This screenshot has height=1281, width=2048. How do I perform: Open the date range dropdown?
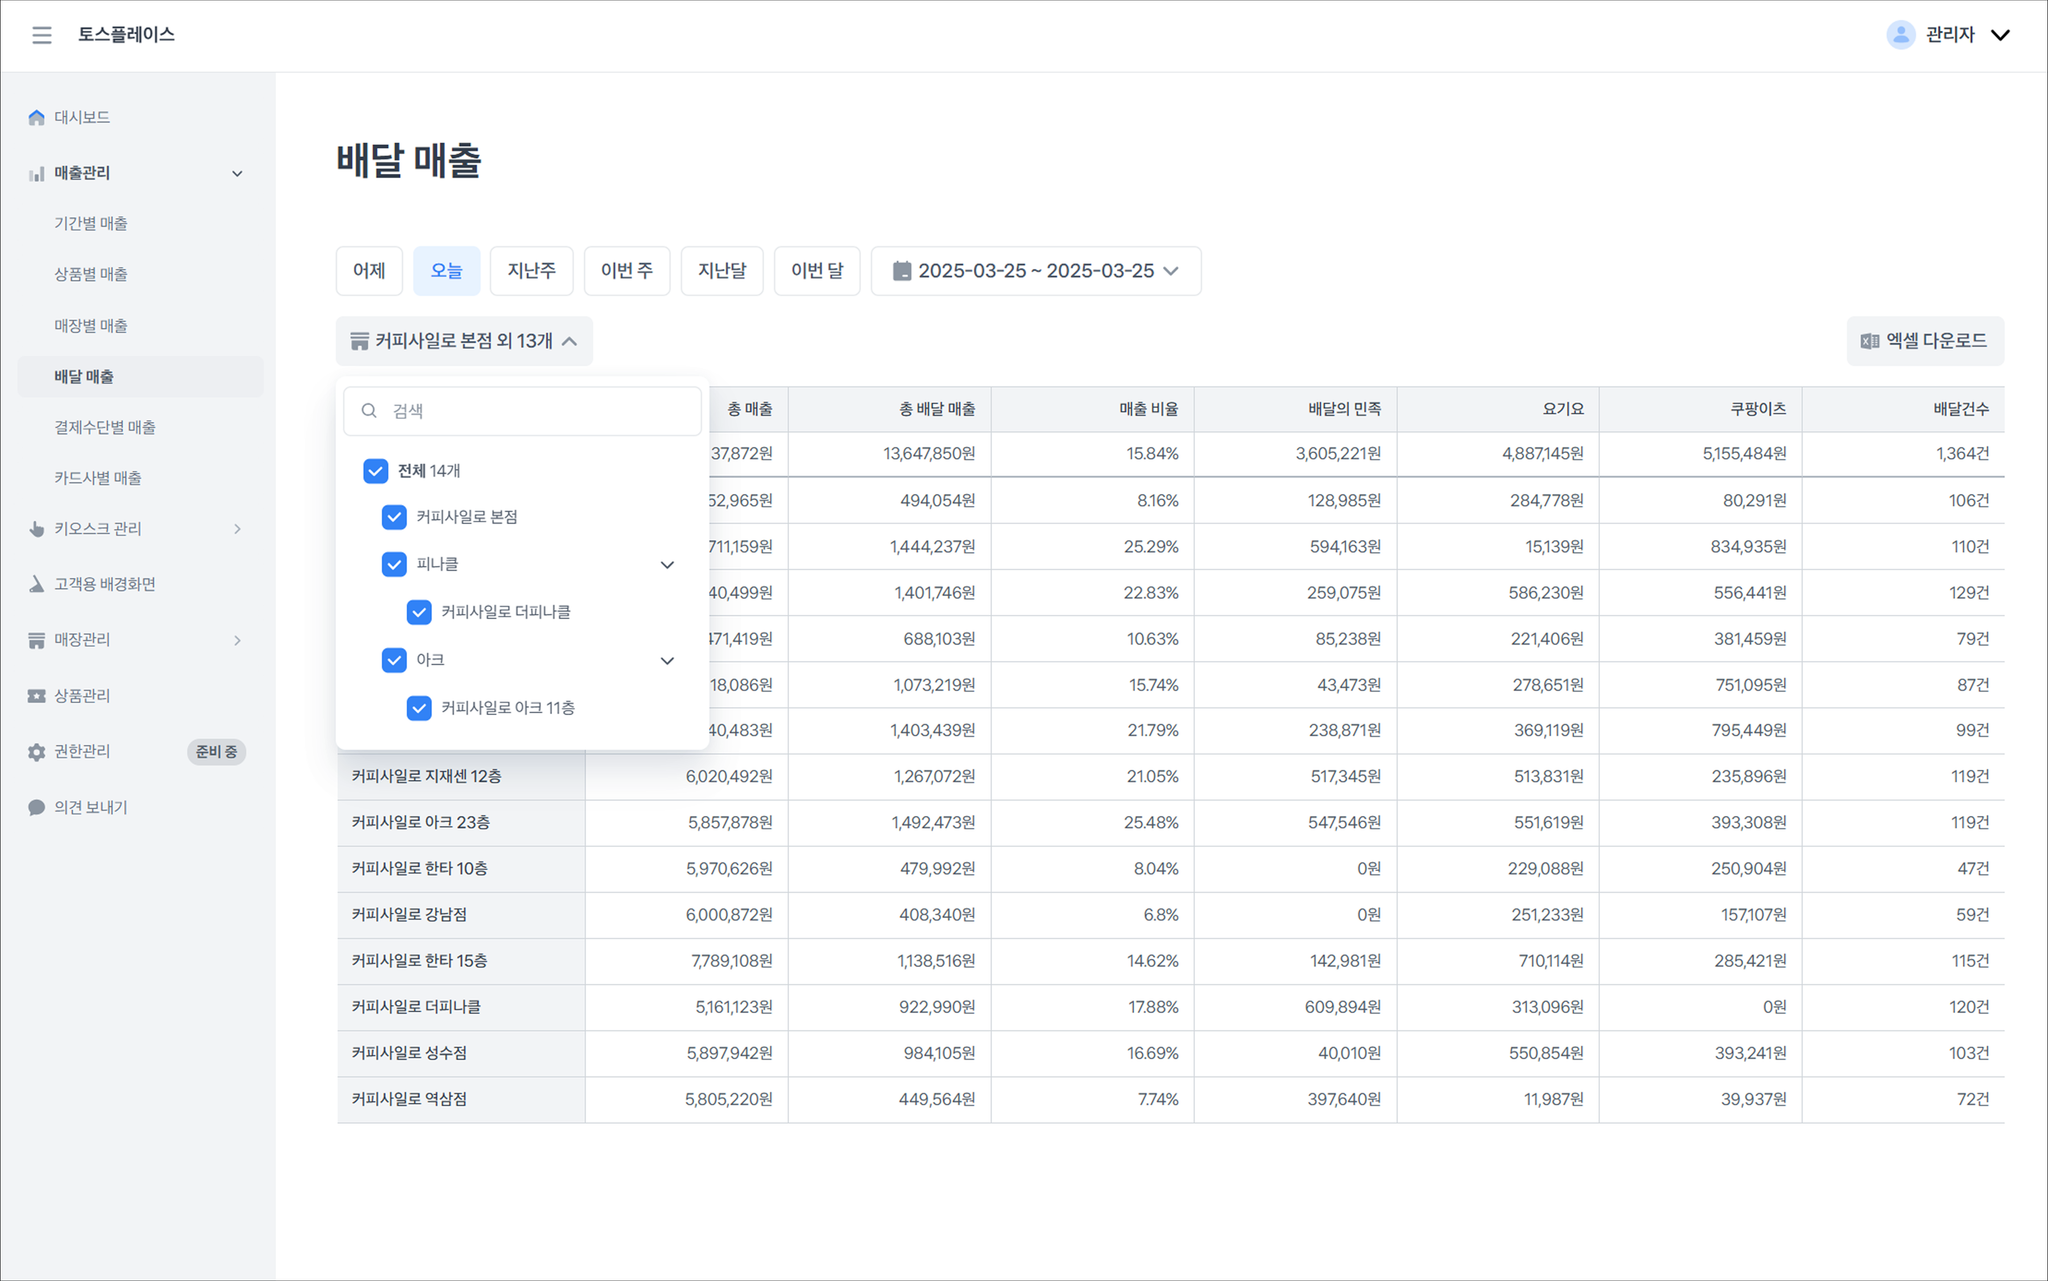point(1036,271)
